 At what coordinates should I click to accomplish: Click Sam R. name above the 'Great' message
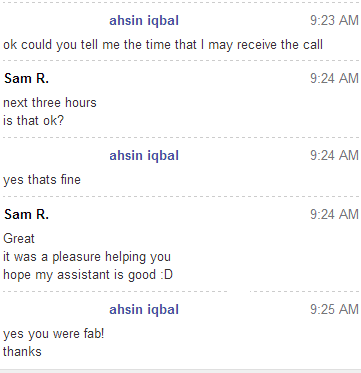click(x=26, y=215)
